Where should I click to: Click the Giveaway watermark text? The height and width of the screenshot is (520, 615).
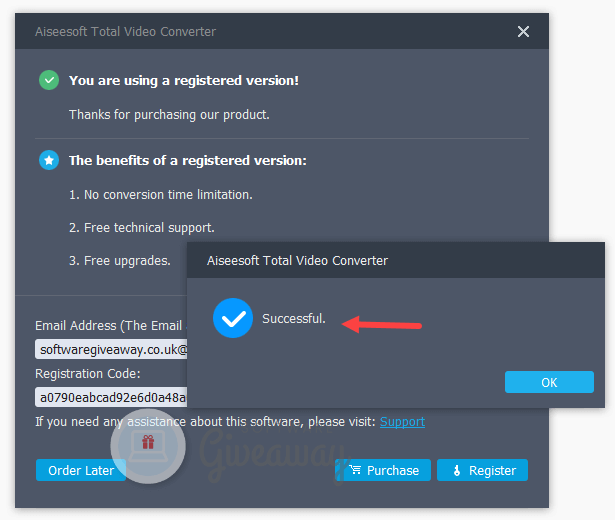pos(271,455)
